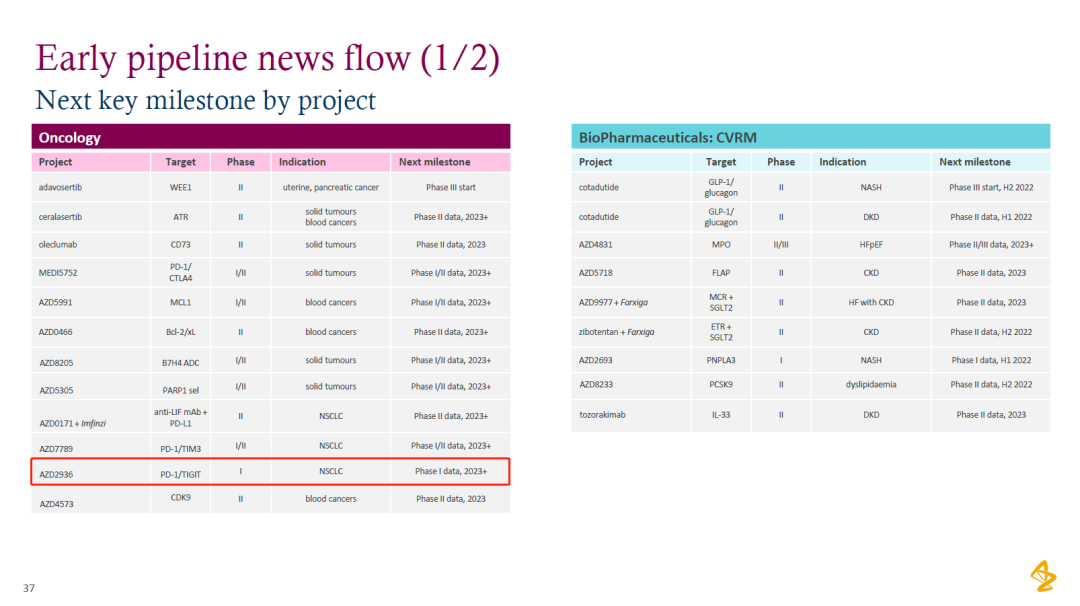Click the slide page number 37
This screenshot has width=1080, height=606.
29,588
